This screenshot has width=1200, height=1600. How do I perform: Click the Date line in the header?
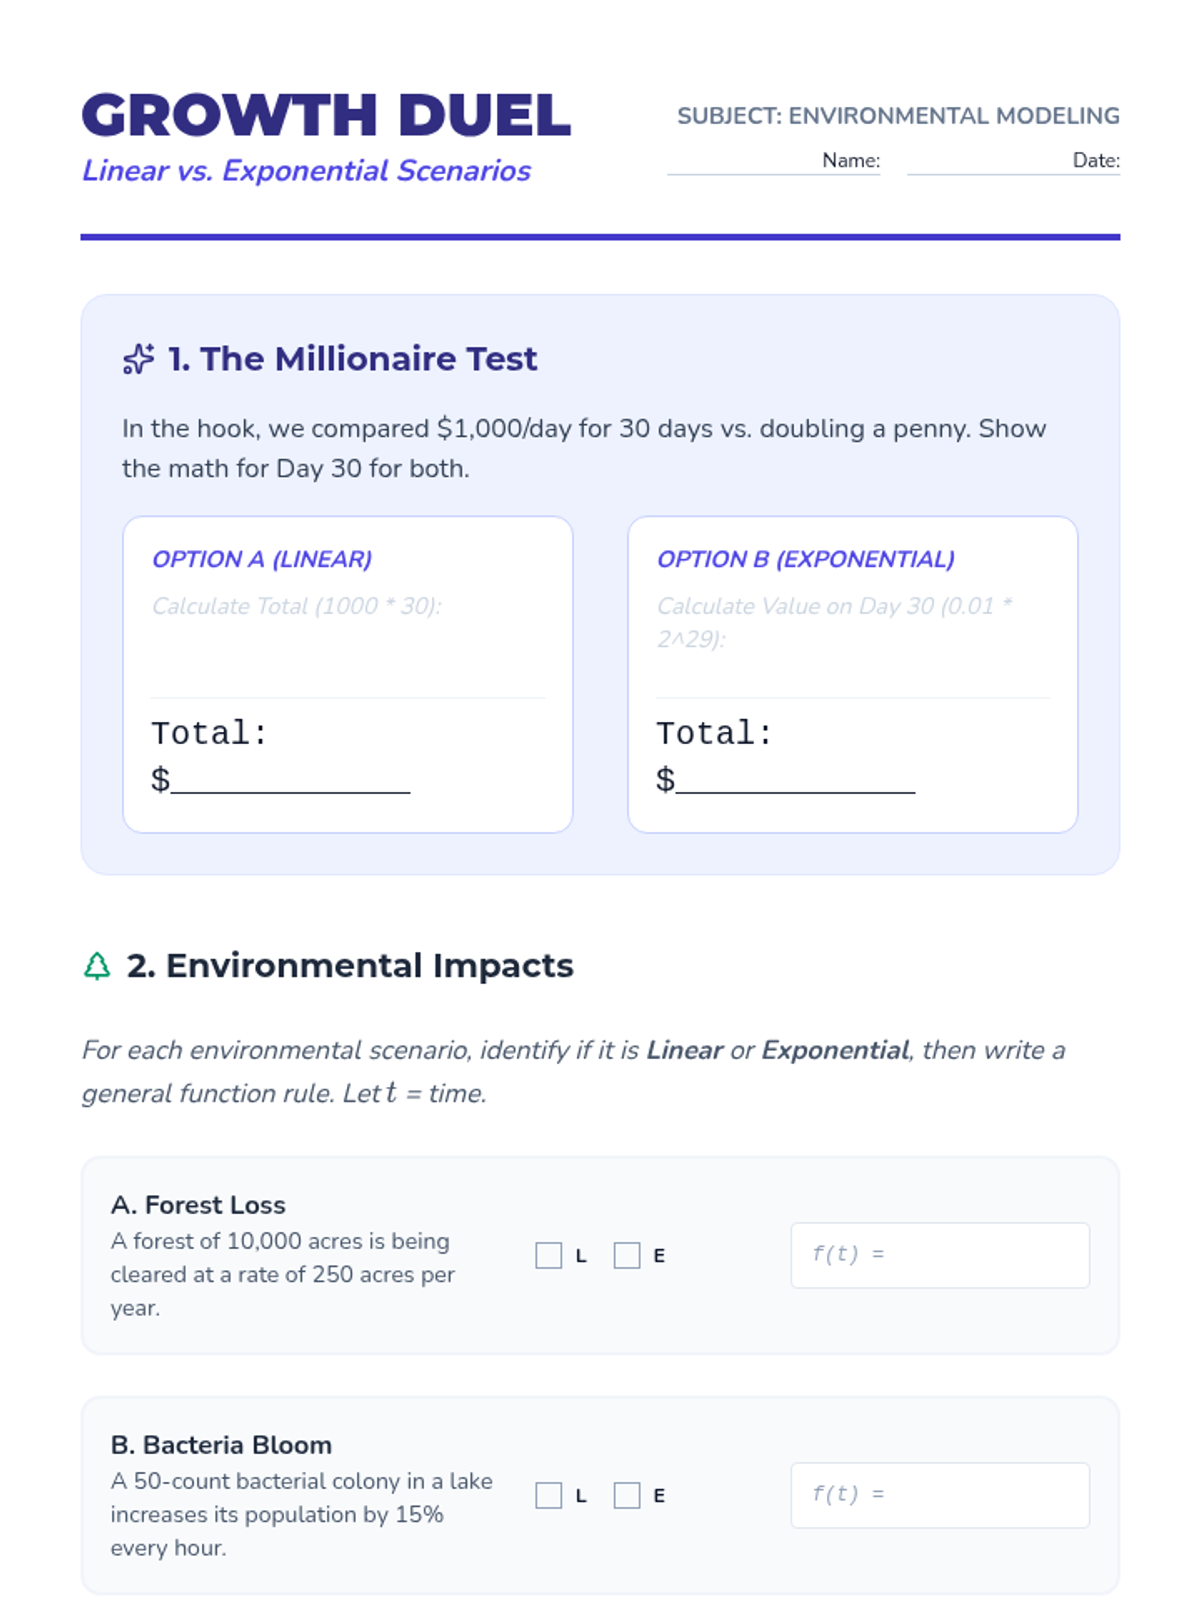click(x=1014, y=161)
